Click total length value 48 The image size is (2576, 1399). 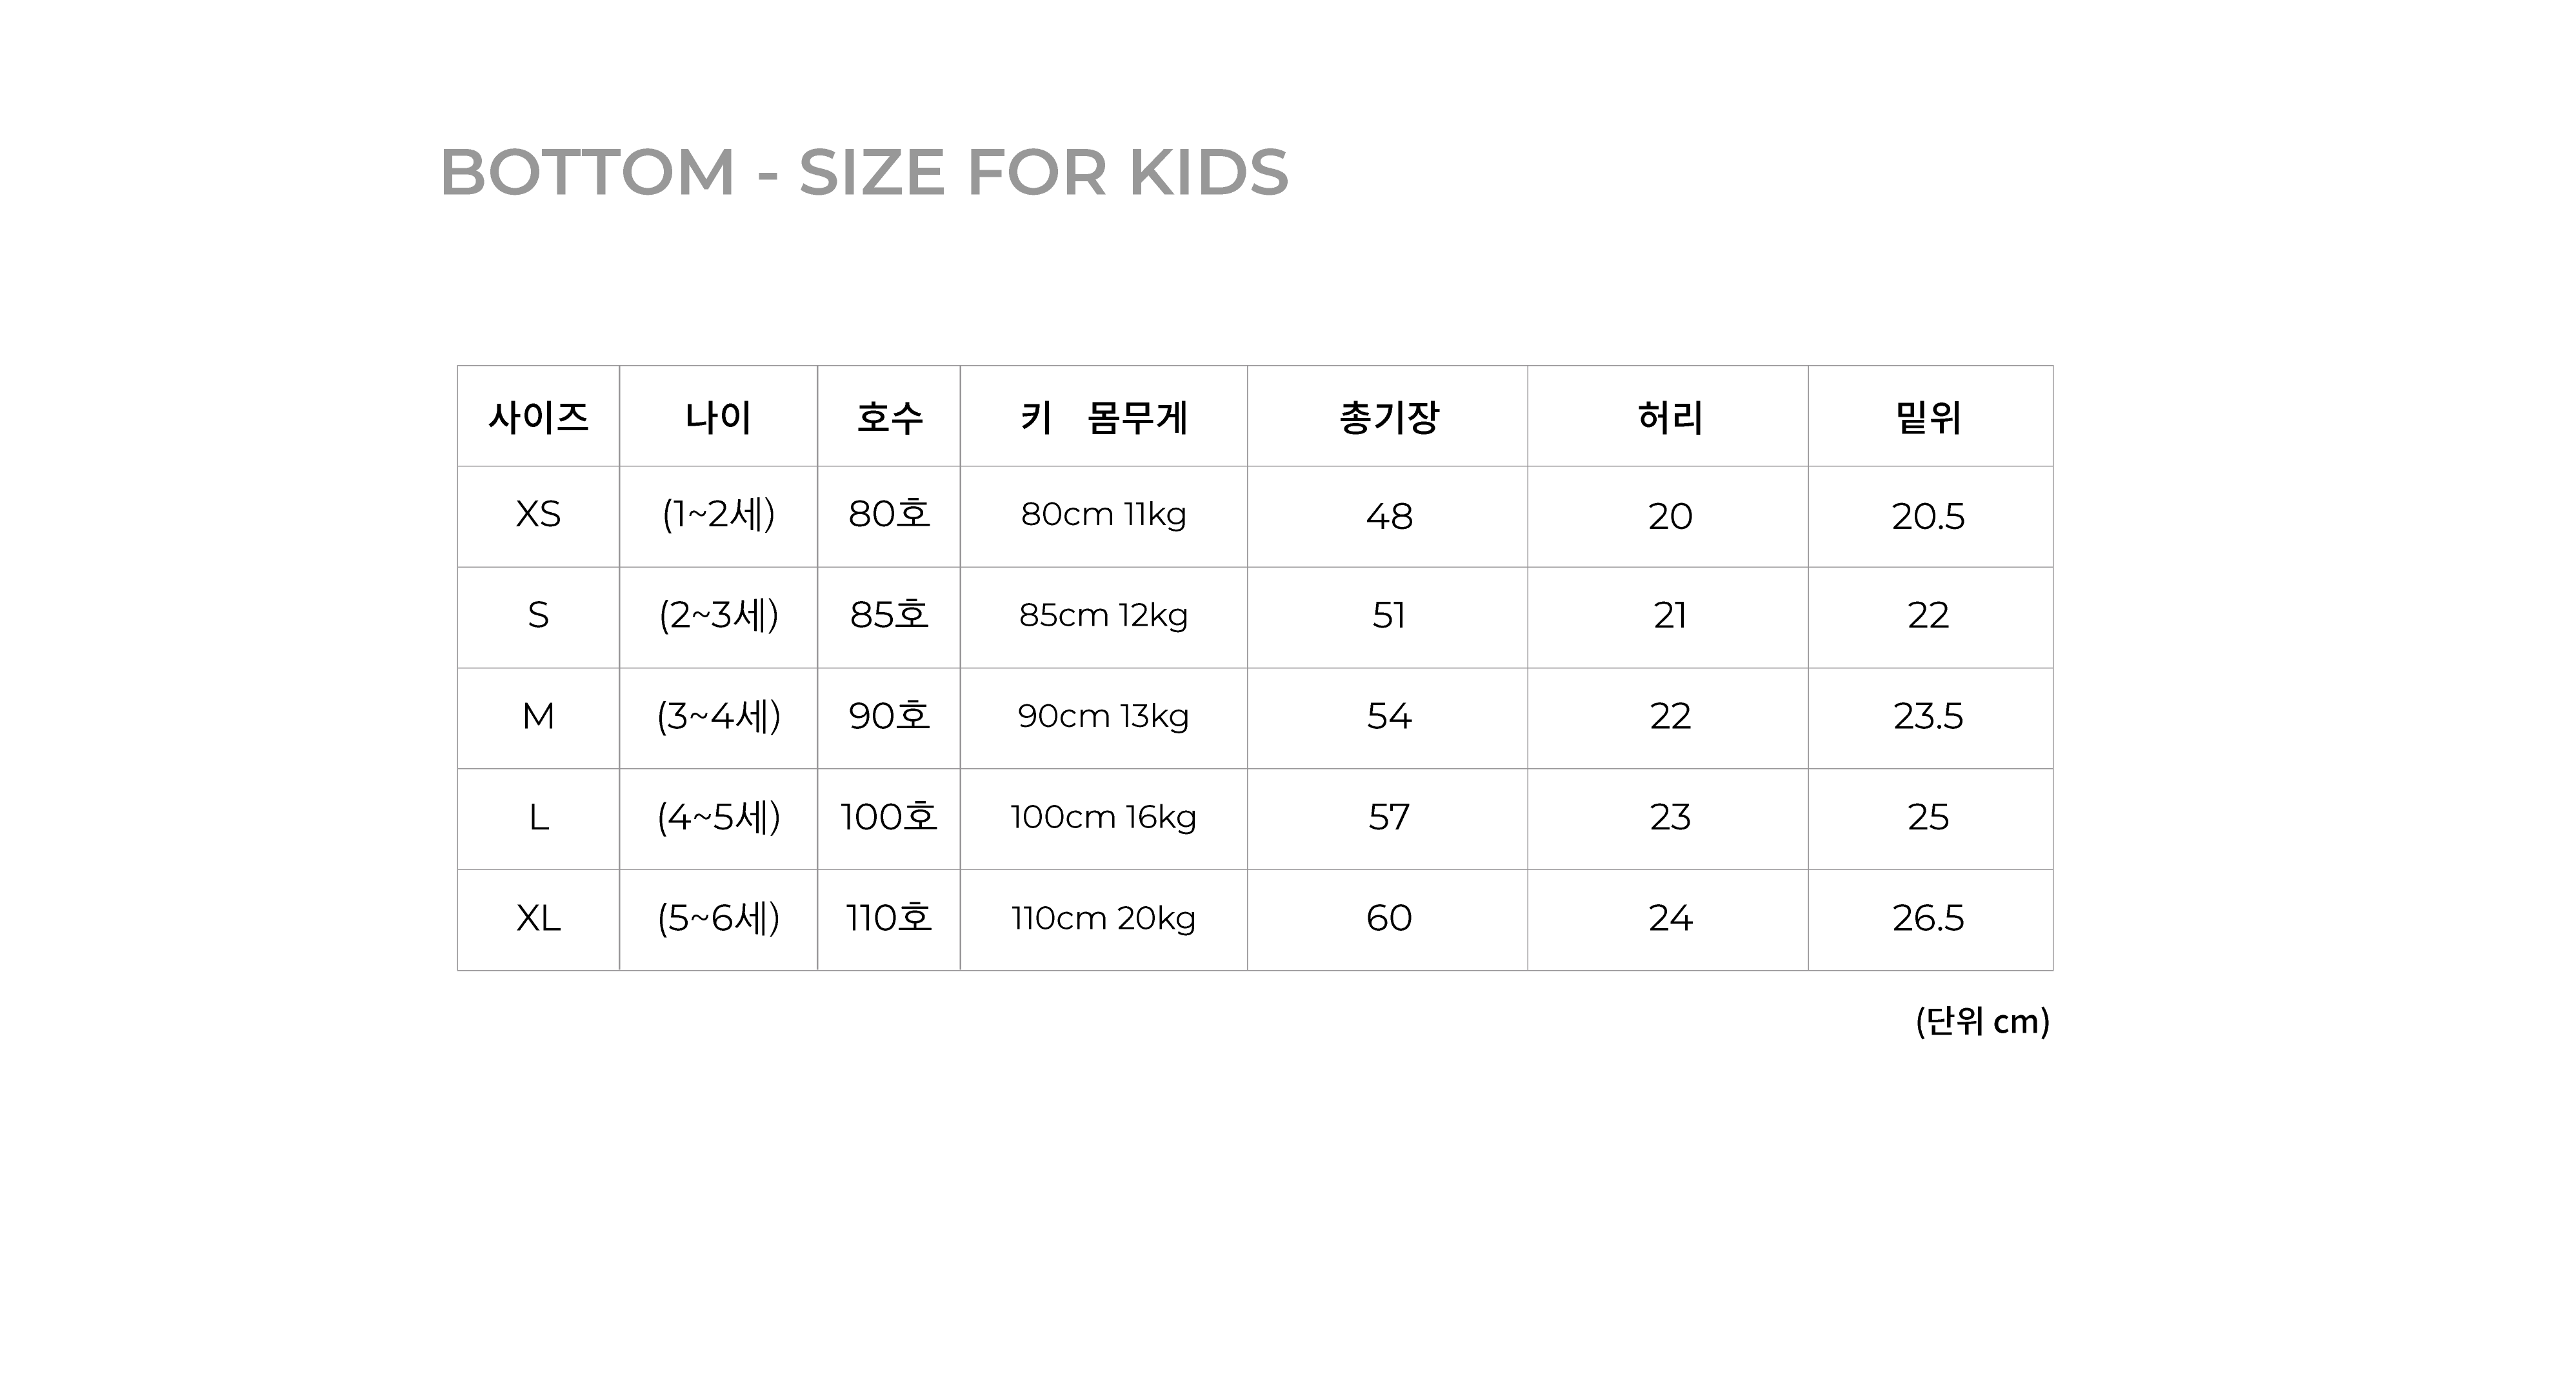1389,516
